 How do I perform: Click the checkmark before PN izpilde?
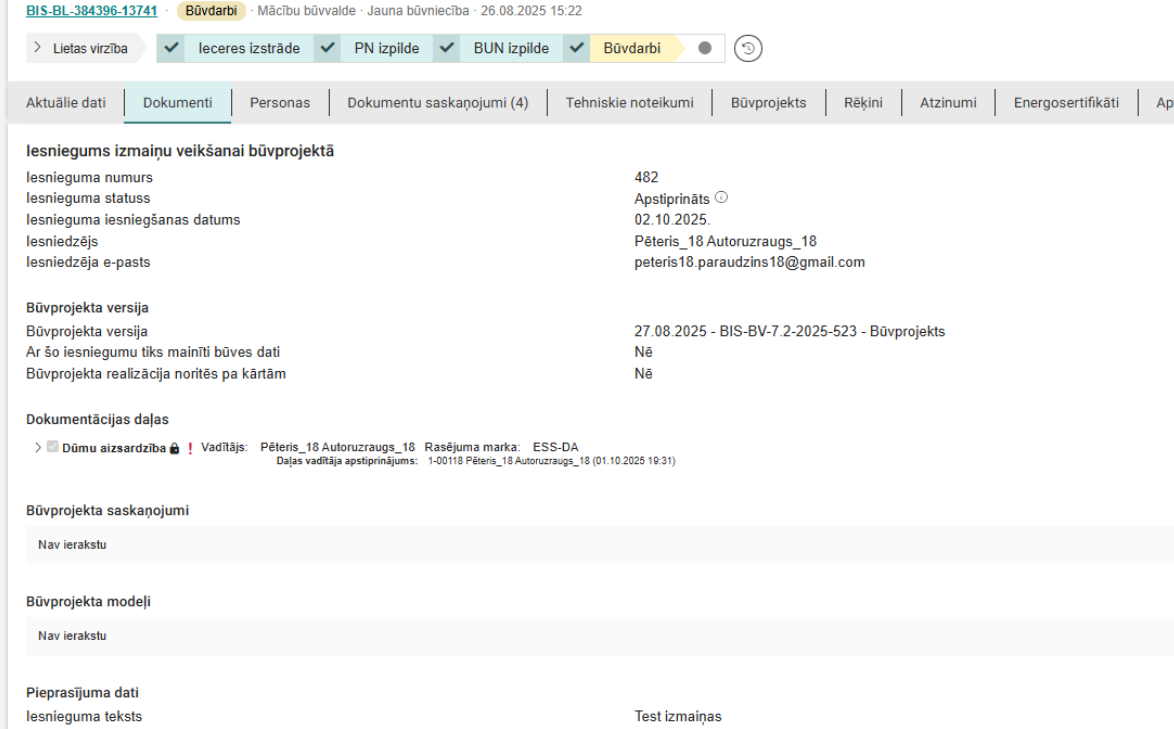click(328, 48)
